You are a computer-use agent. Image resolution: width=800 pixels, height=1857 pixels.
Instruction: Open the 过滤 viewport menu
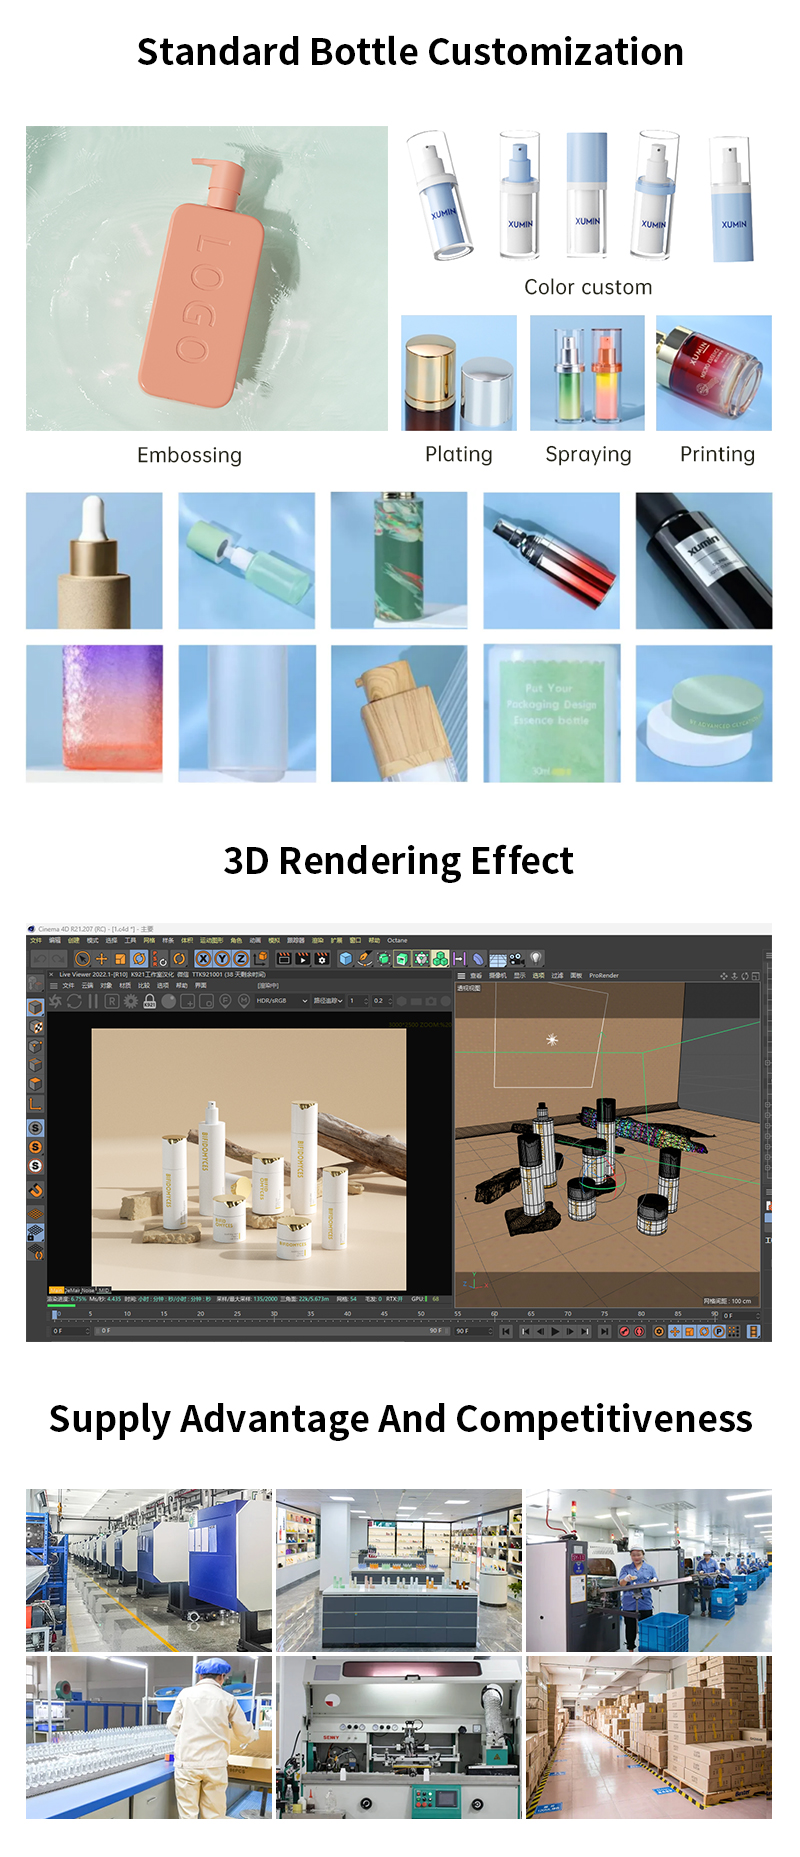point(557,975)
